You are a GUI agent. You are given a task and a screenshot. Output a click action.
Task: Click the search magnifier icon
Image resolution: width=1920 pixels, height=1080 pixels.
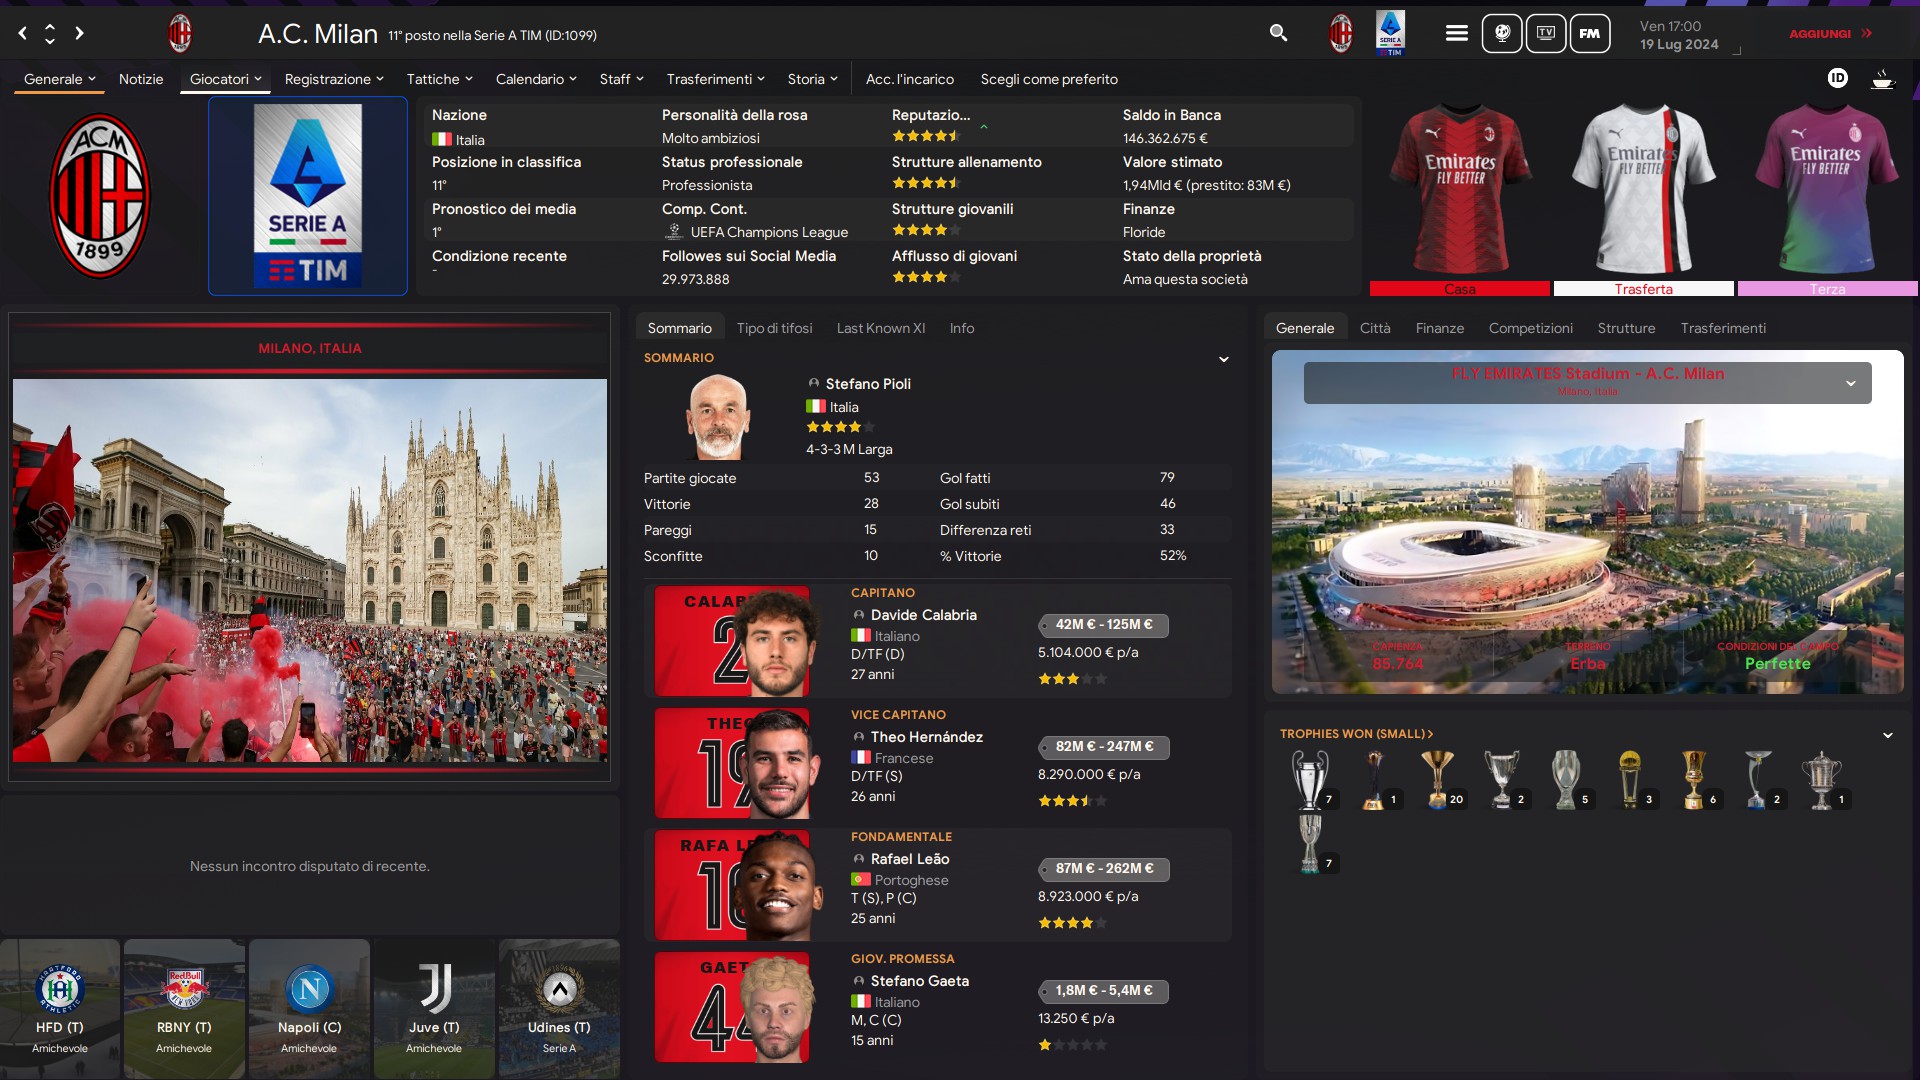tap(1278, 33)
